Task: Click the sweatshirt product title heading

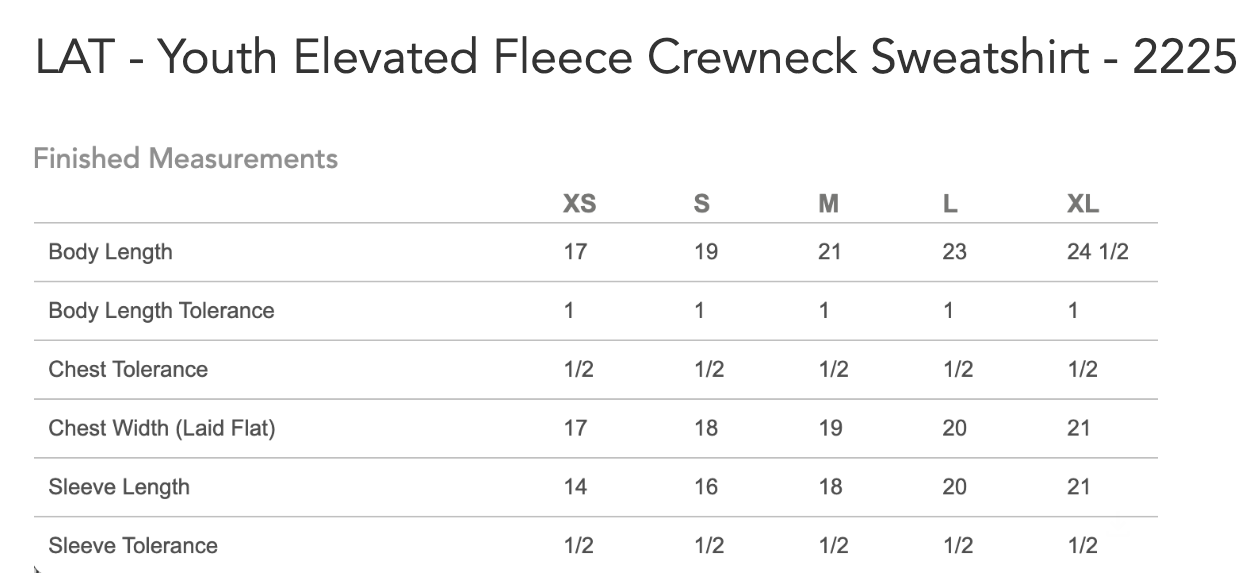Action: (x=636, y=60)
